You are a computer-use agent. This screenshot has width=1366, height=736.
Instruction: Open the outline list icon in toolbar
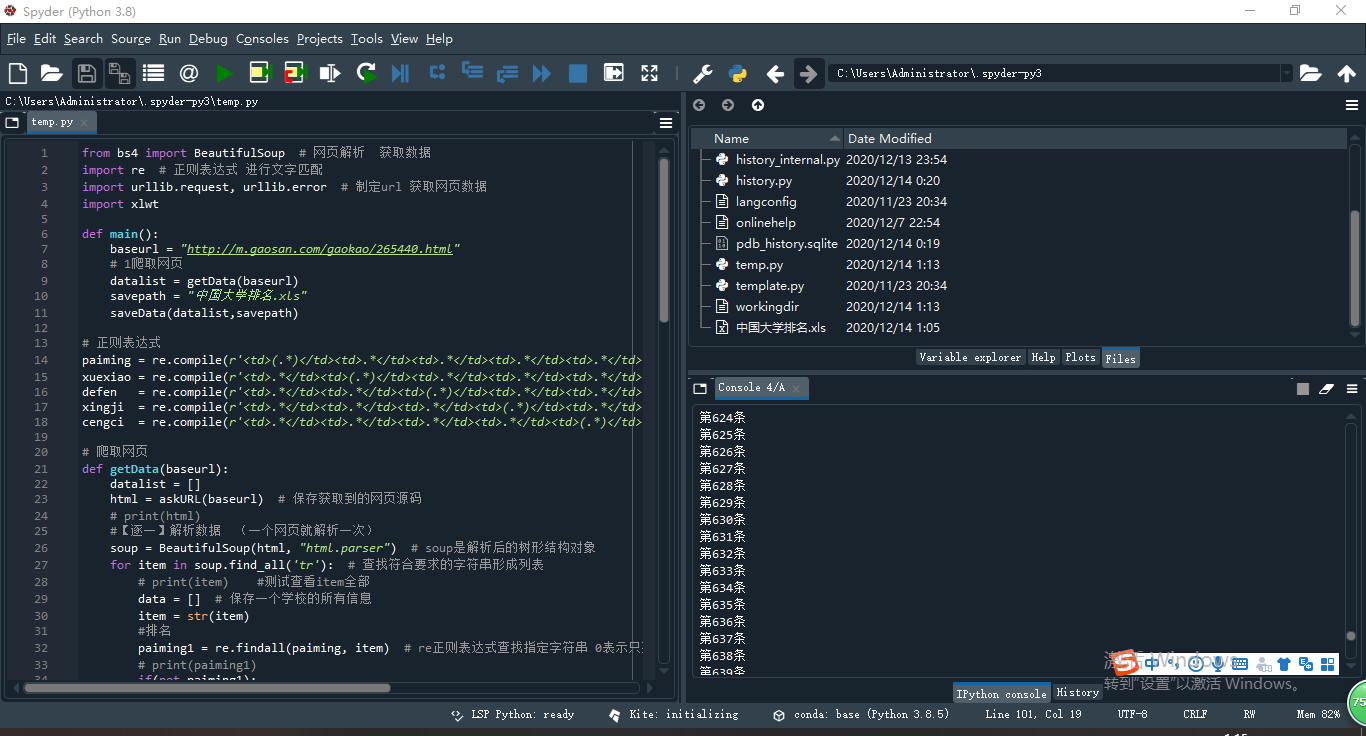(x=153, y=73)
